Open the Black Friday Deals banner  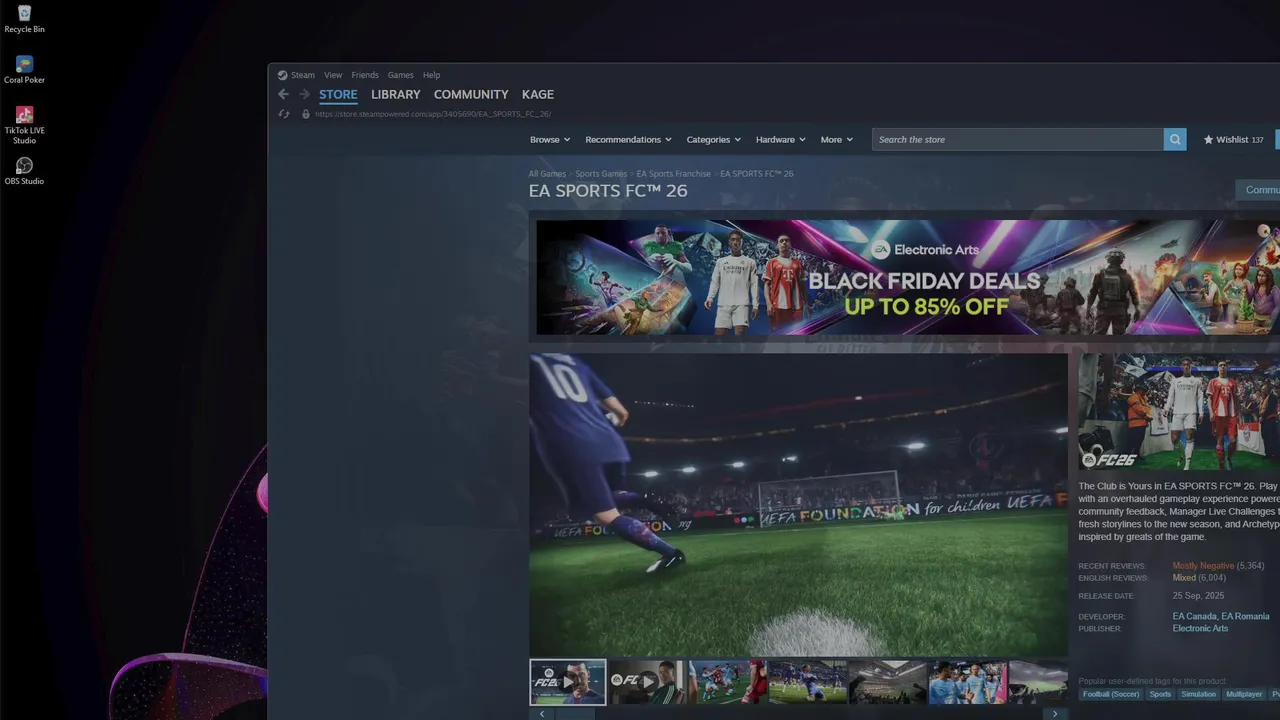(x=908, y=277)
